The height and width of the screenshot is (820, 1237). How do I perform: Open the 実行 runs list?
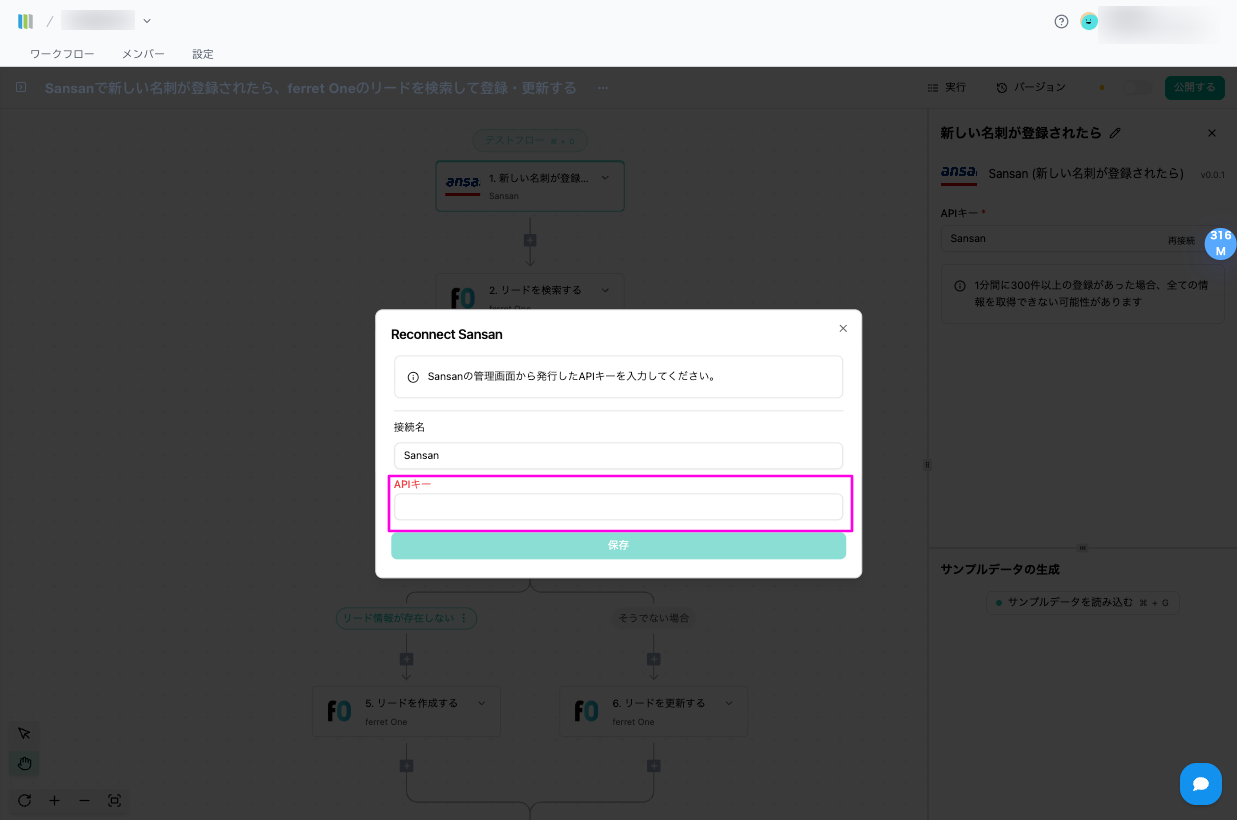(947, 87)
